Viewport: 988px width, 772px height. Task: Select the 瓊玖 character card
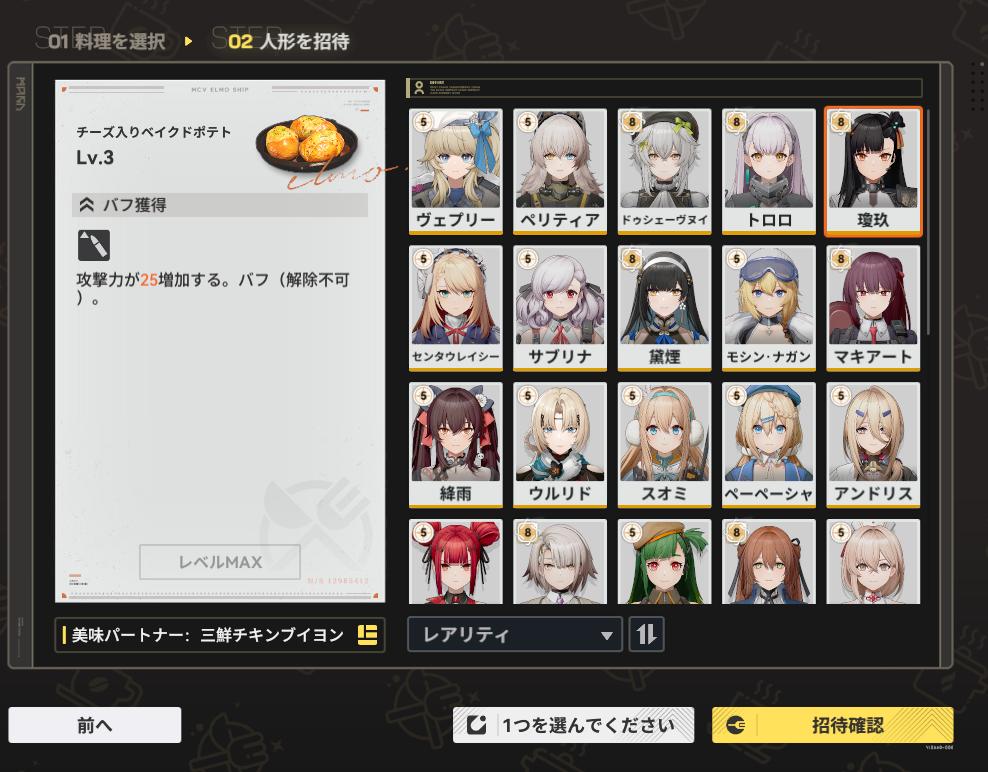(x=873, y=171)
